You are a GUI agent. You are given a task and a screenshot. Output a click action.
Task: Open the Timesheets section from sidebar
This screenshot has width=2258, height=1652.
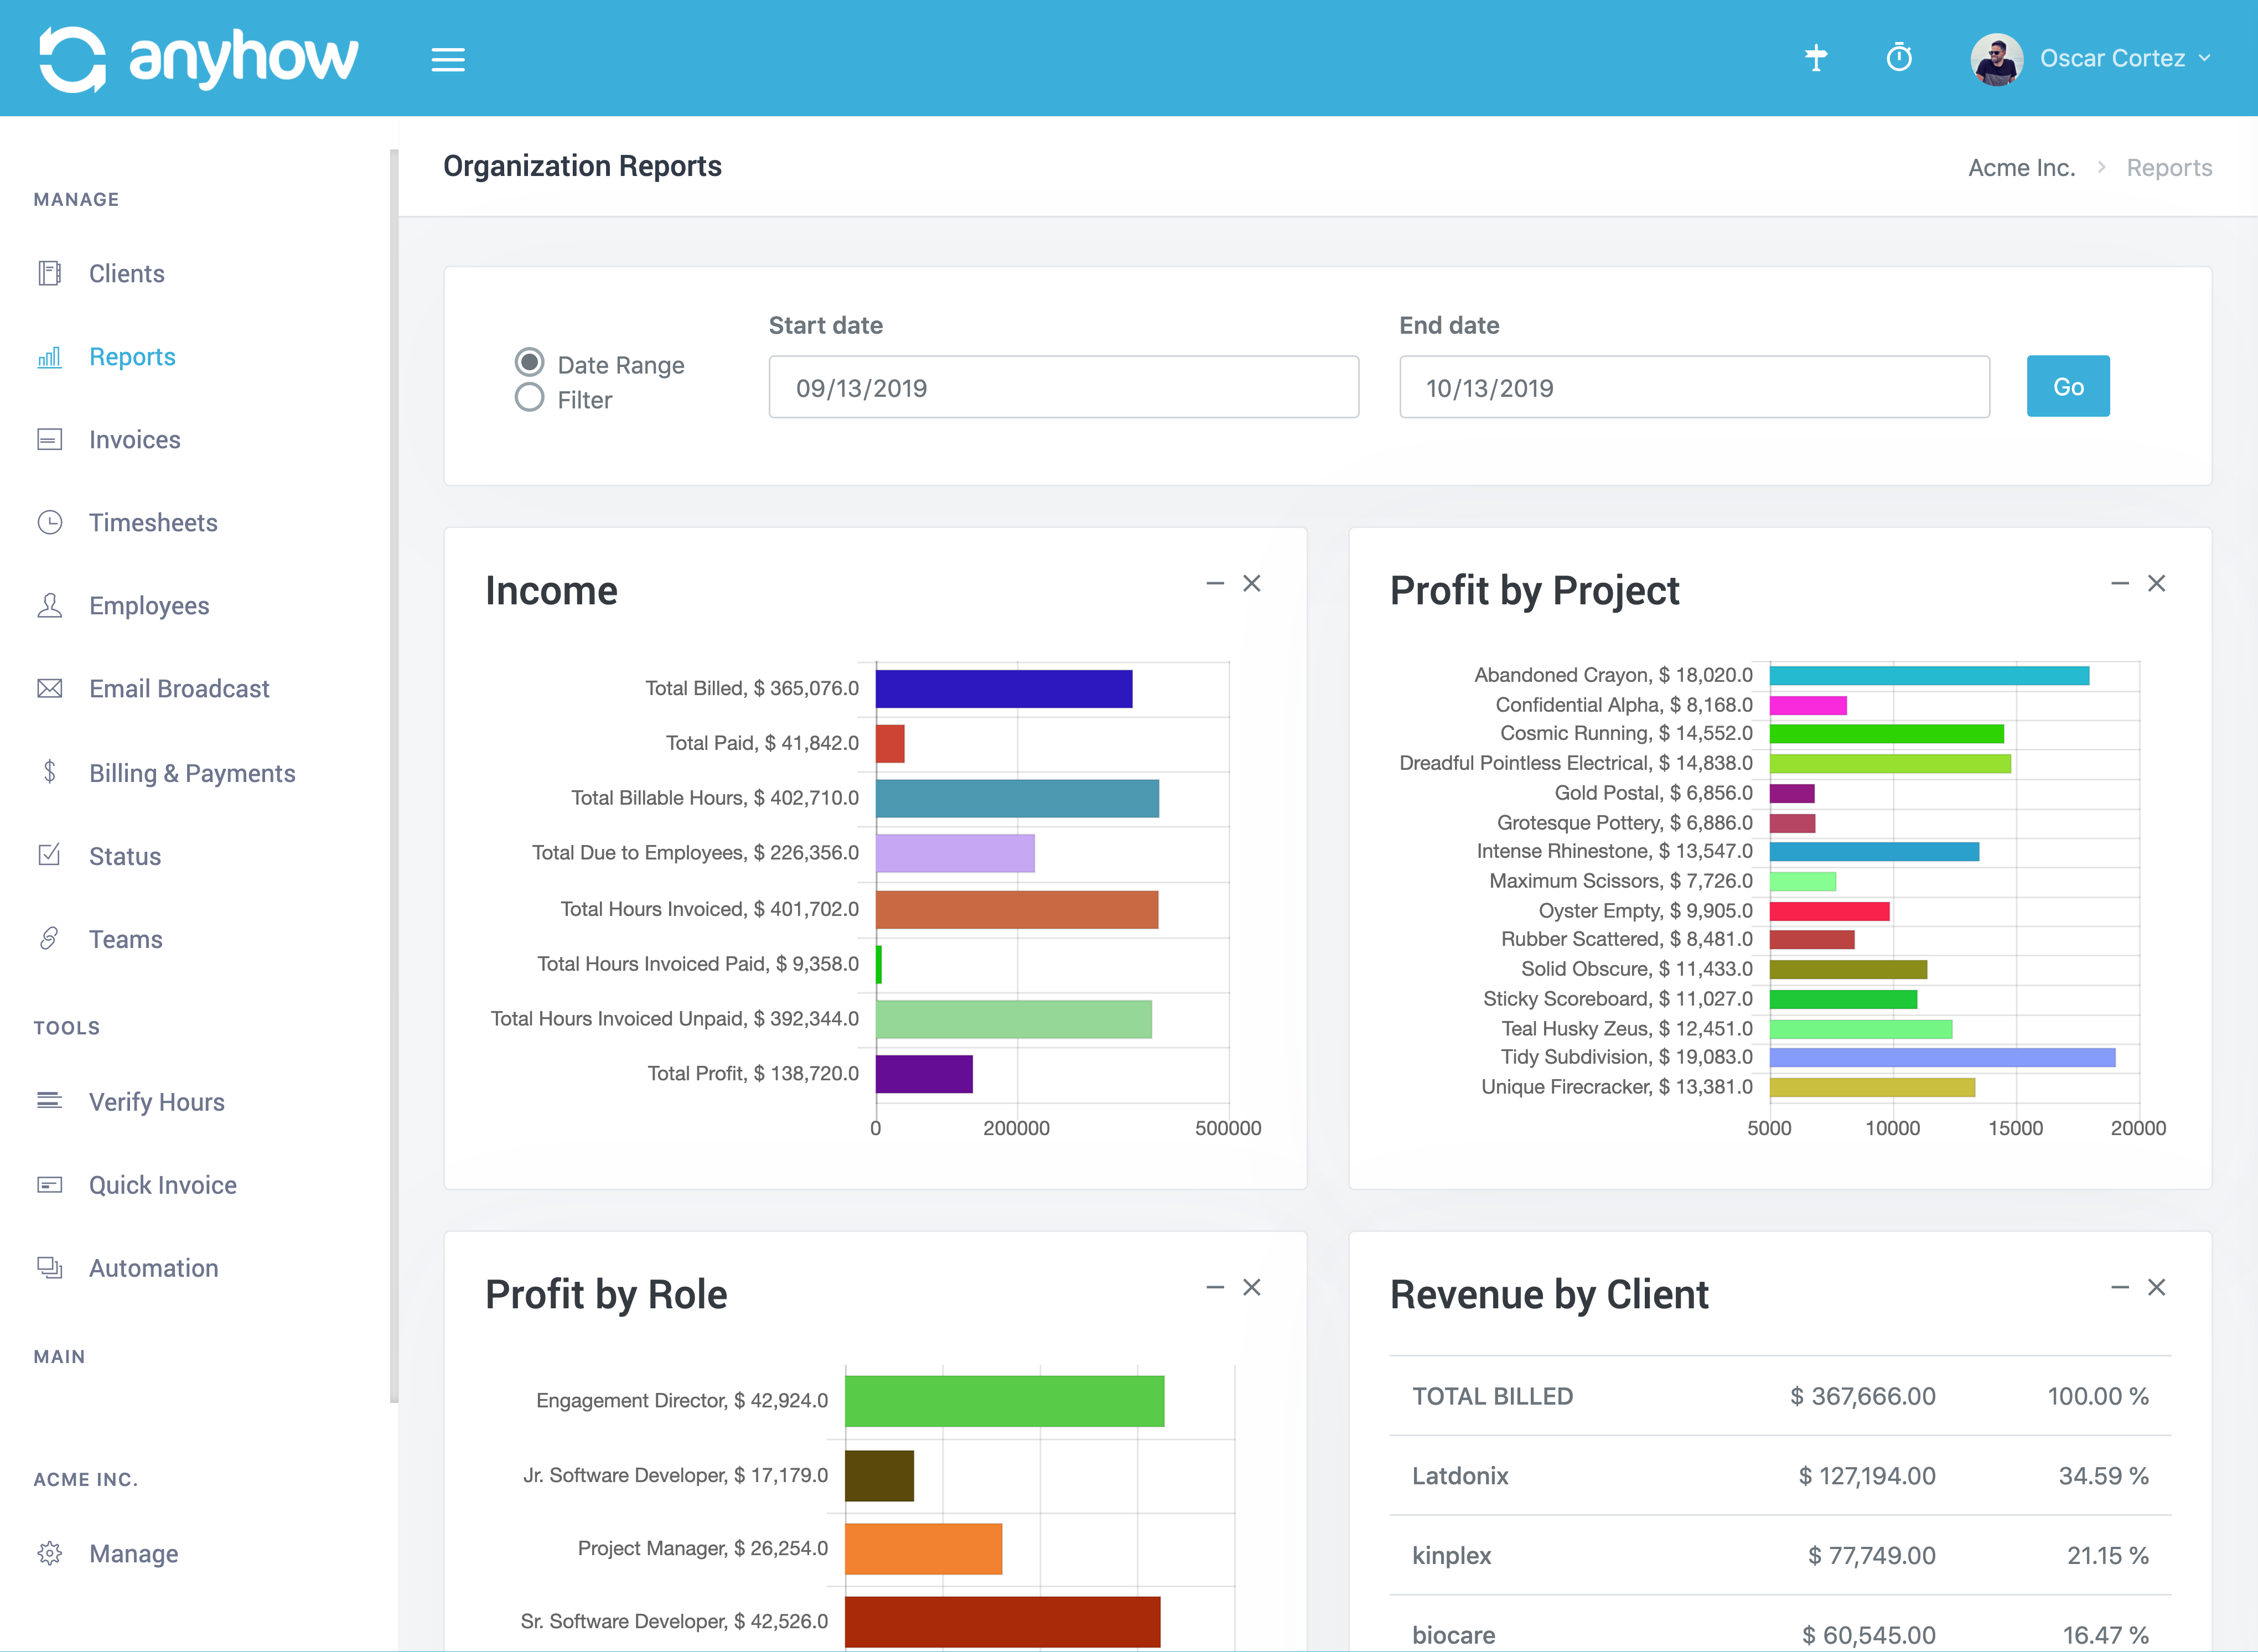(x=153, y=522)
